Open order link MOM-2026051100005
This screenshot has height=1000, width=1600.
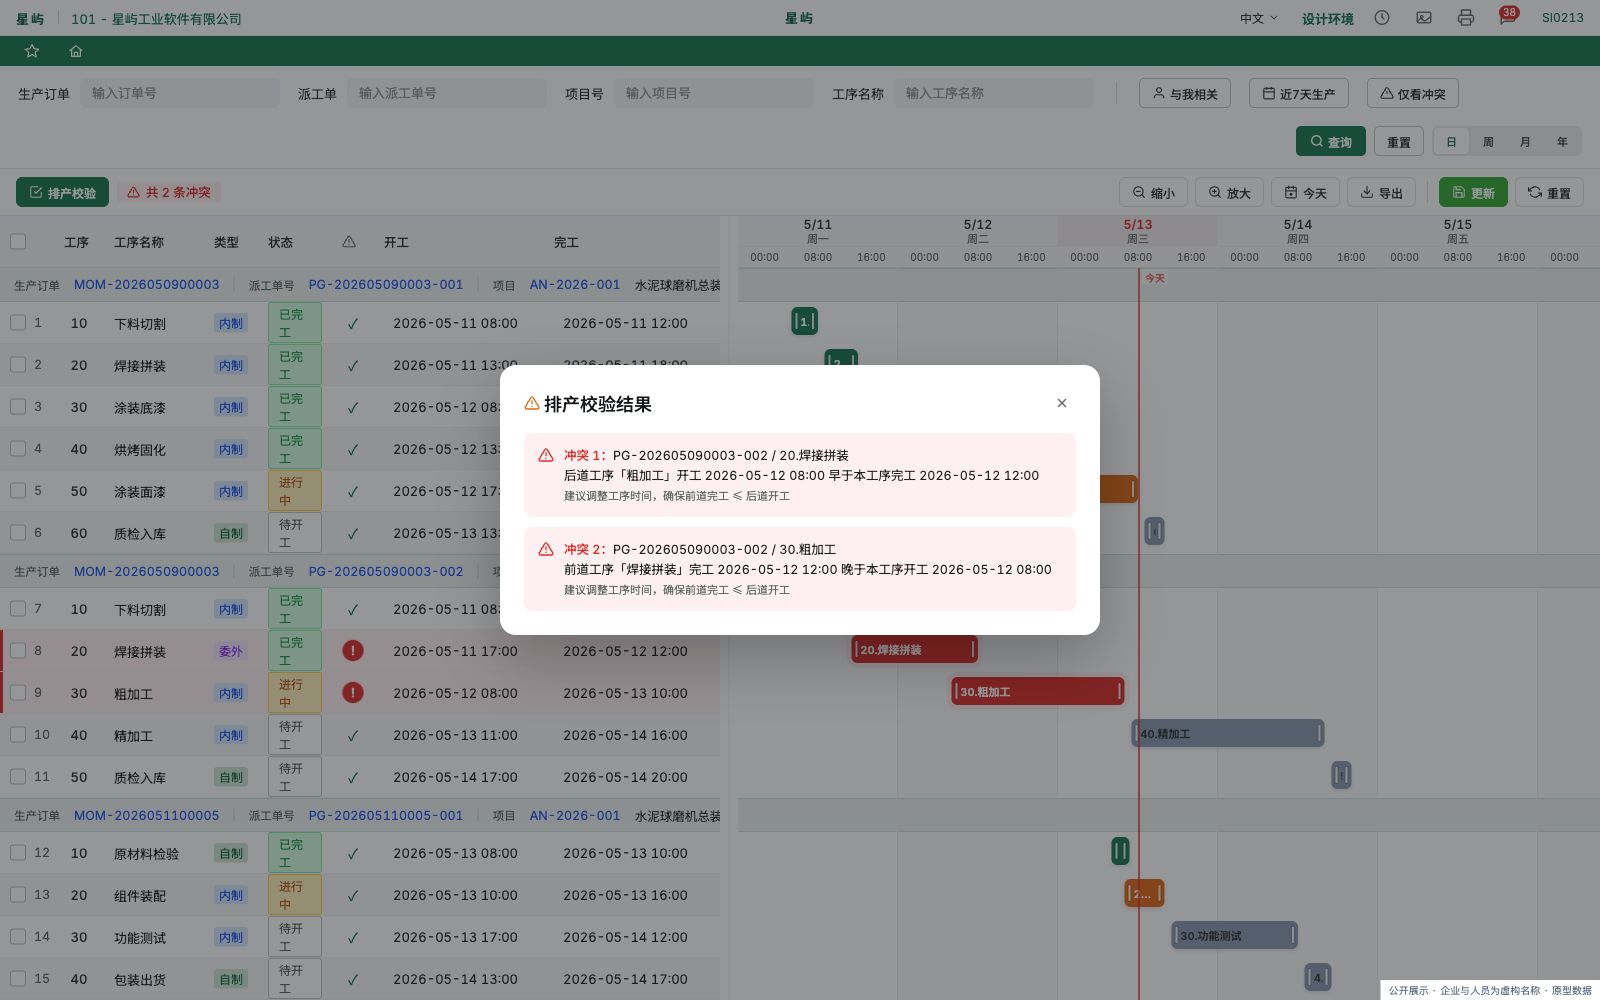pos(146,815)
